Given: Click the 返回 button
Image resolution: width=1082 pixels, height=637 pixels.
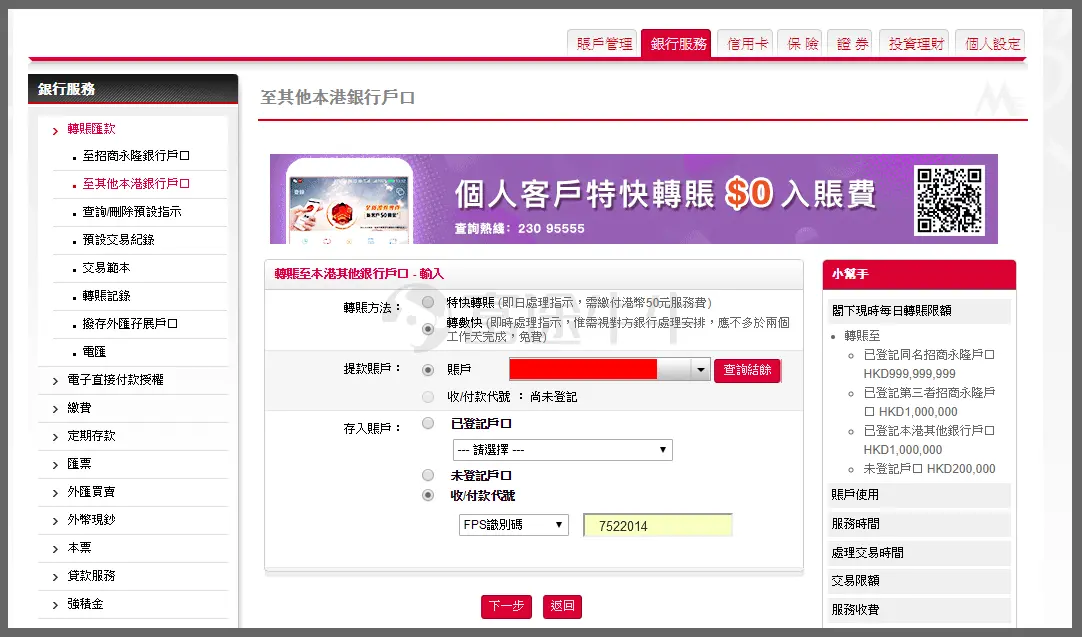Looking at the screenshot, I should point(562,607).
